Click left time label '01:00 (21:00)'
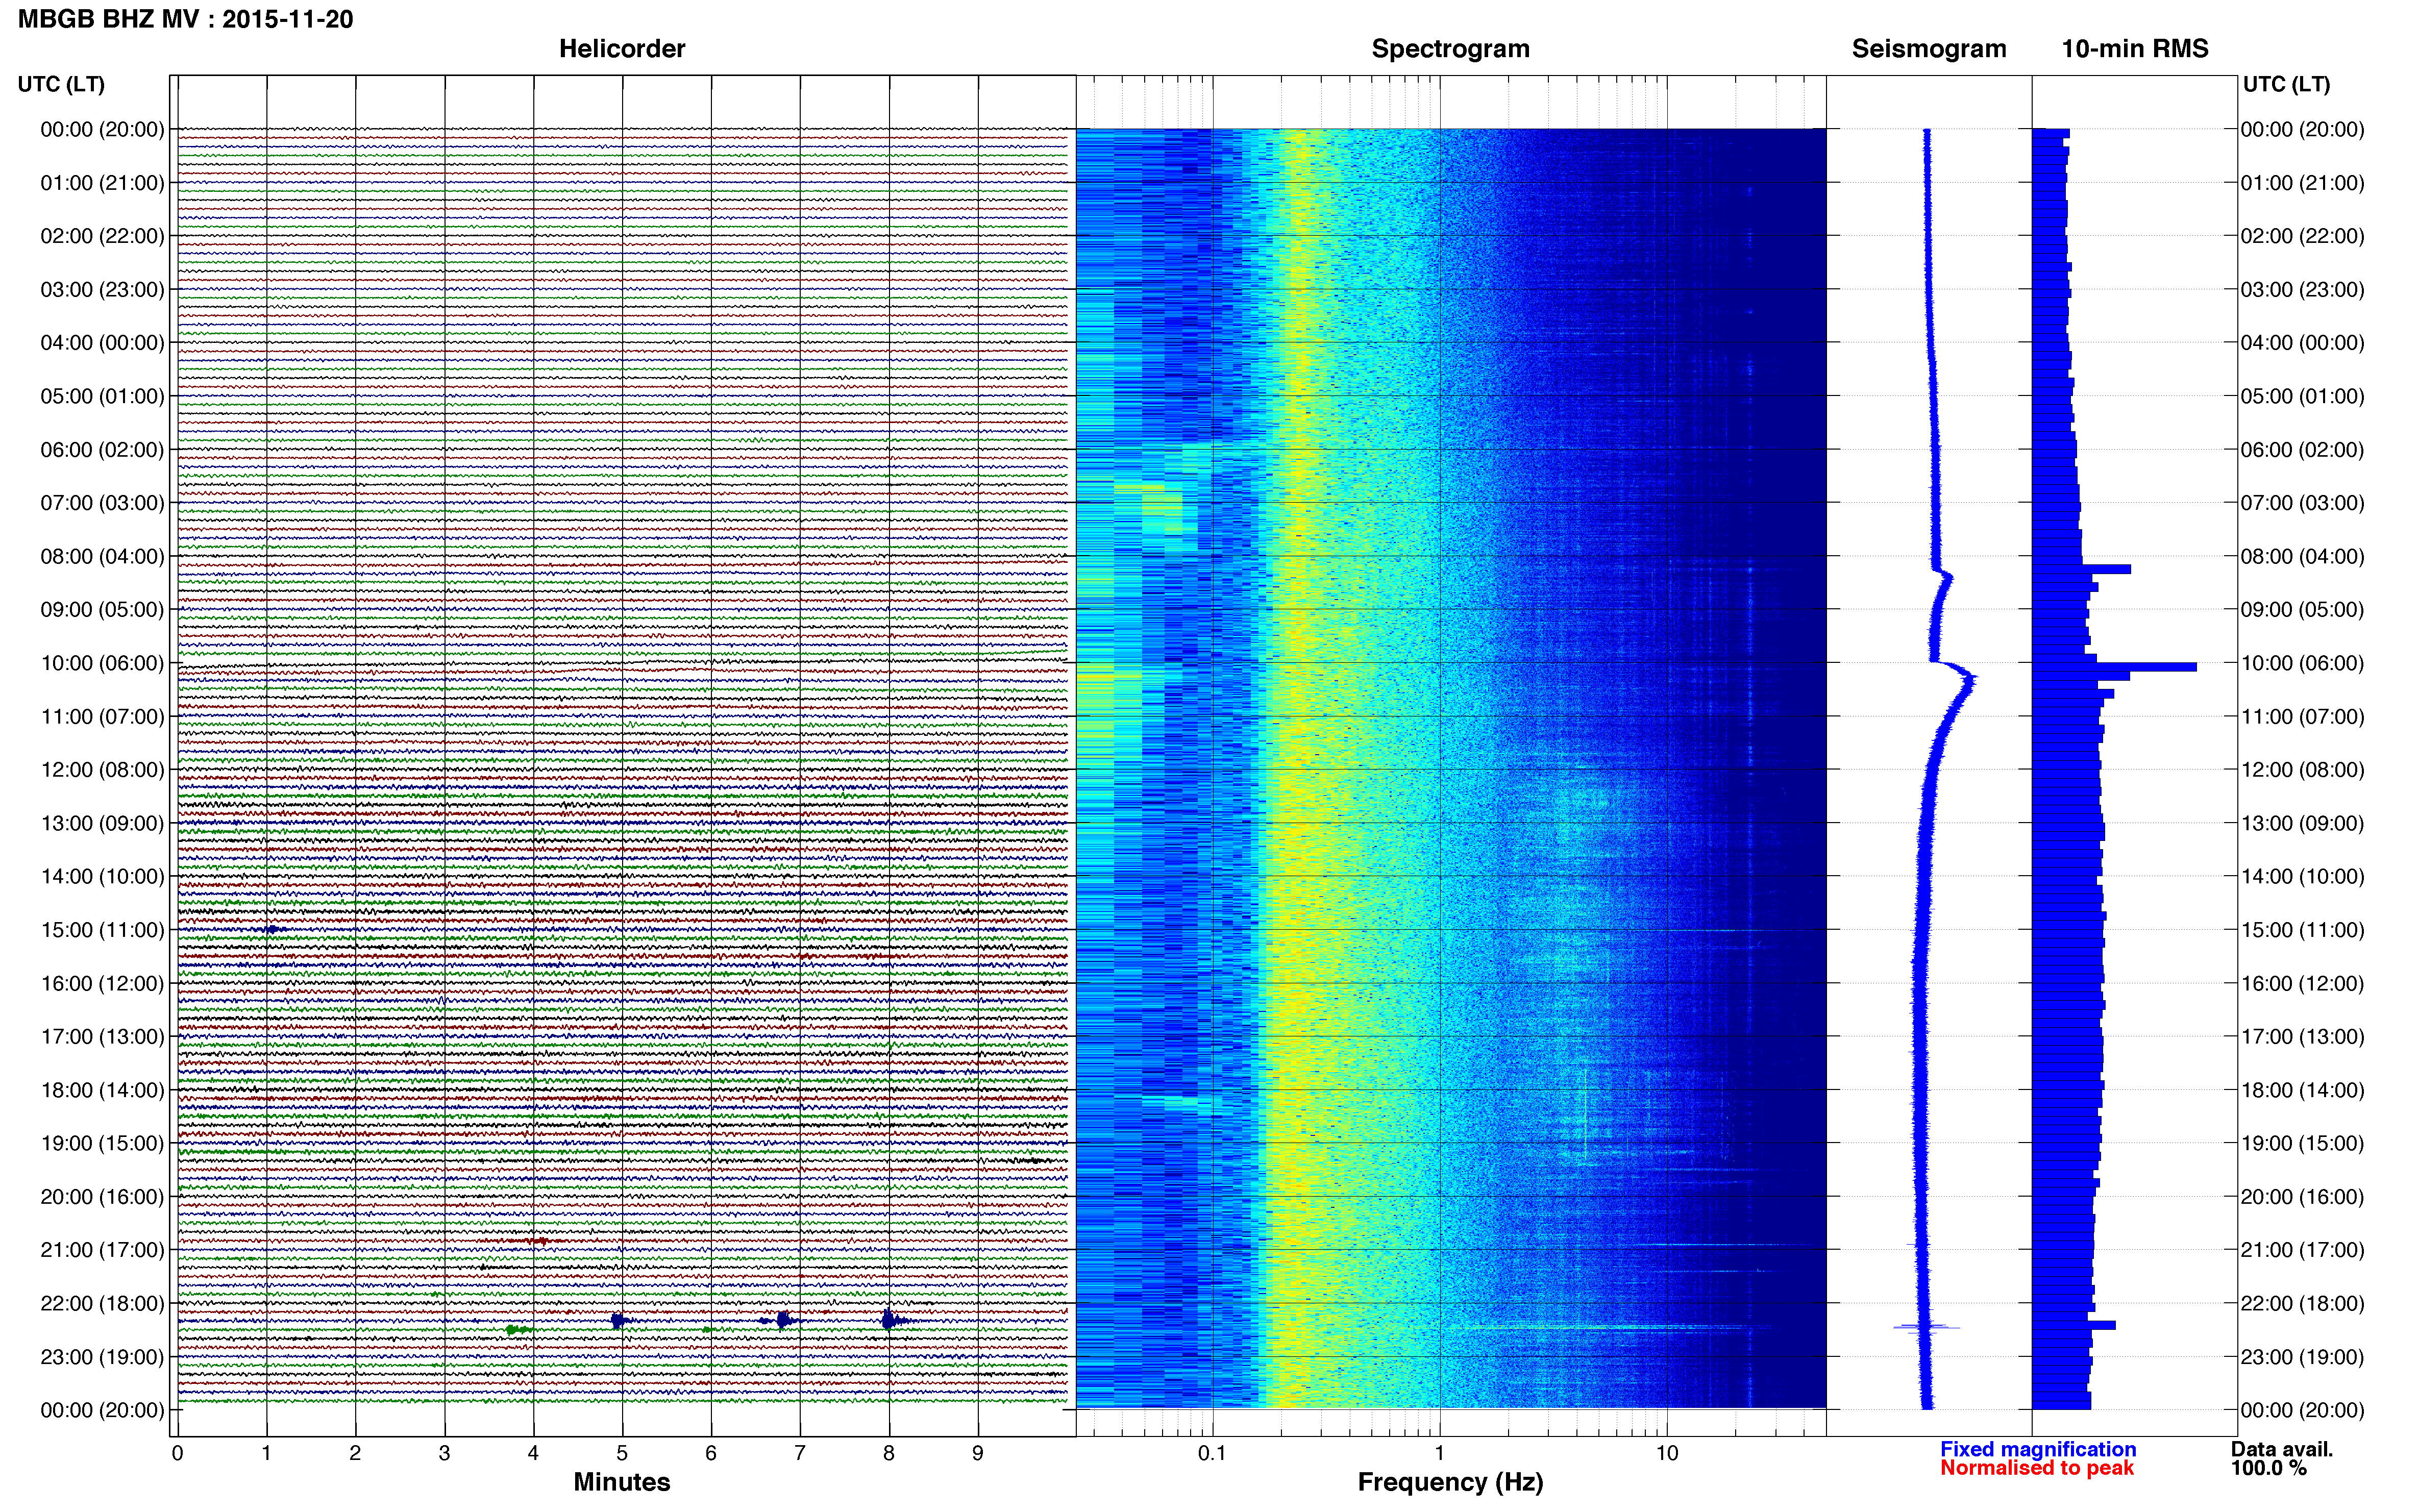This screenshot has height=1512, width=2419. coord(102,183)
